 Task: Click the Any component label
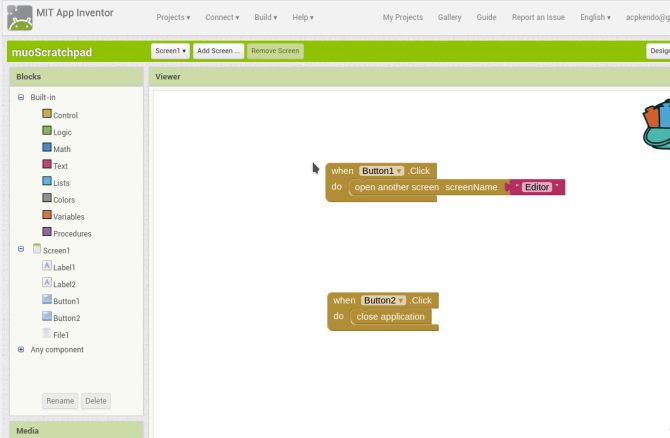pos(57,350)
